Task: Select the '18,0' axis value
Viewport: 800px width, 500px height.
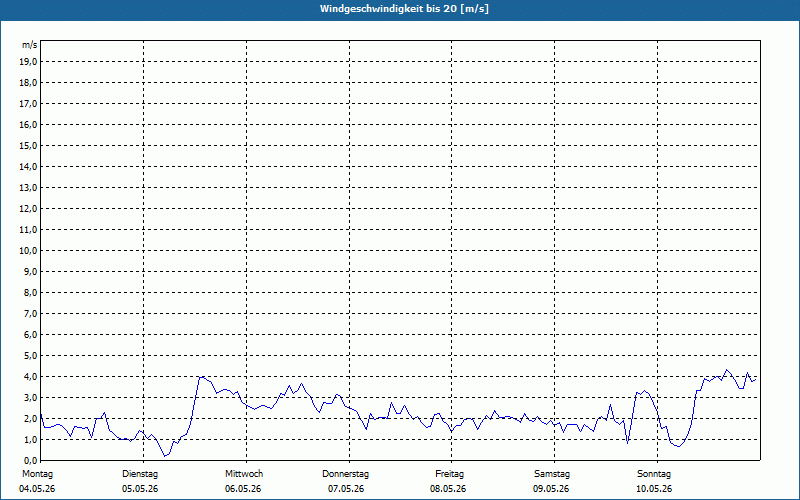Action: pos(28,83)
